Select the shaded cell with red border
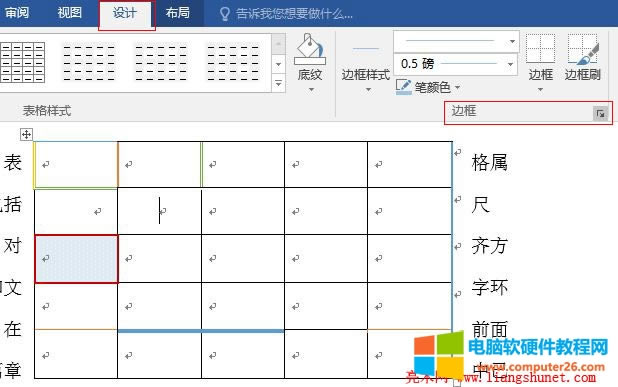The width and height of the screenshot is (618, 387). [76, 259]
